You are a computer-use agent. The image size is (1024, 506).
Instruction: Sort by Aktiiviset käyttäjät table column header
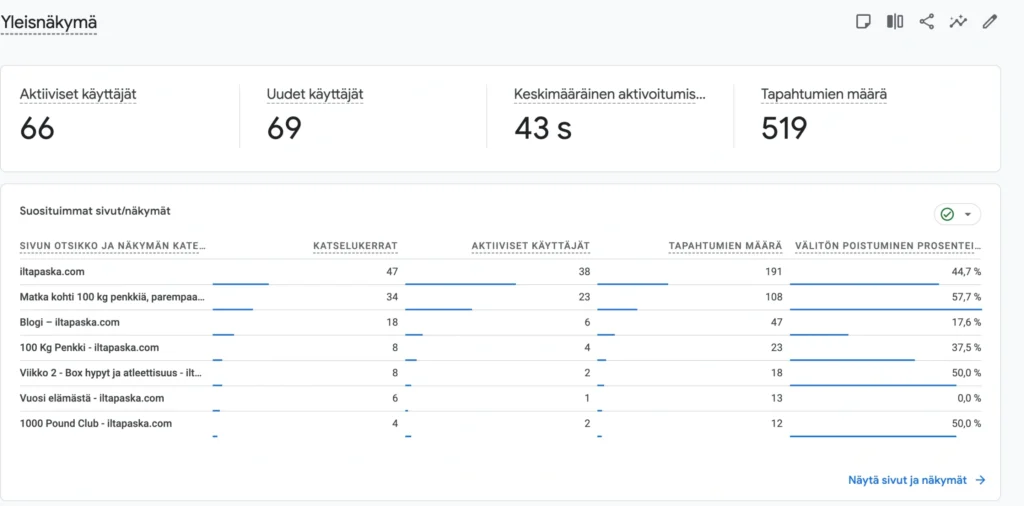click(530, 246)
